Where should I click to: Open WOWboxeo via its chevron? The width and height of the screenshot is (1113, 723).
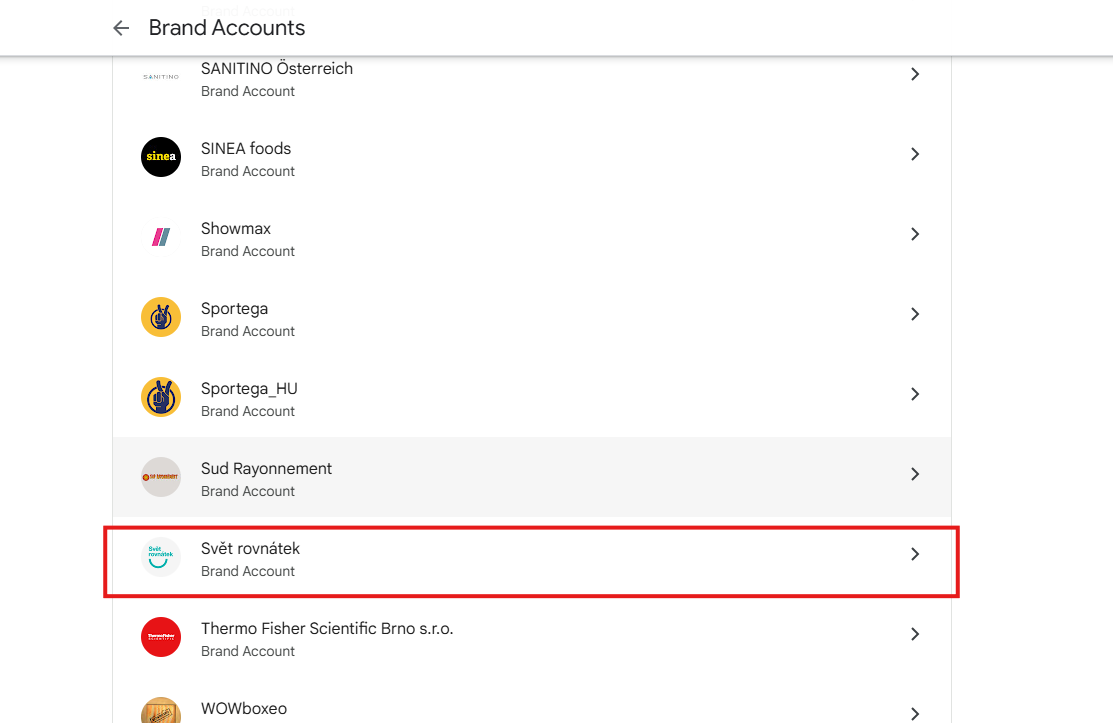[x=915, y=714]
